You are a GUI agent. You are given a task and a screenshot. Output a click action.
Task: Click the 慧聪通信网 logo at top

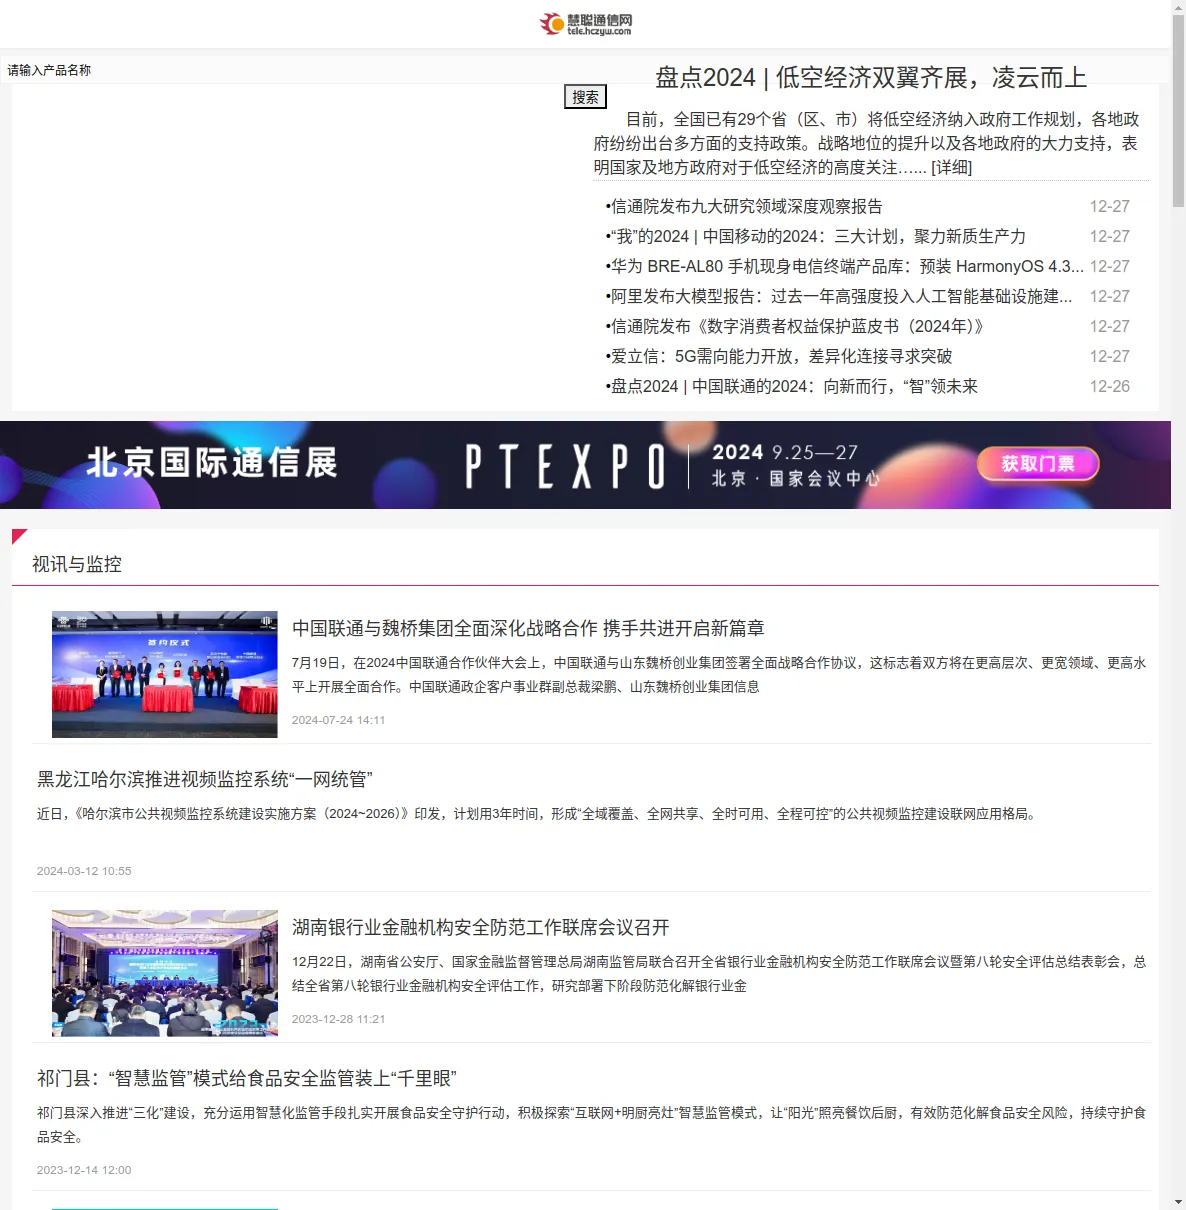tap(586, 24)
